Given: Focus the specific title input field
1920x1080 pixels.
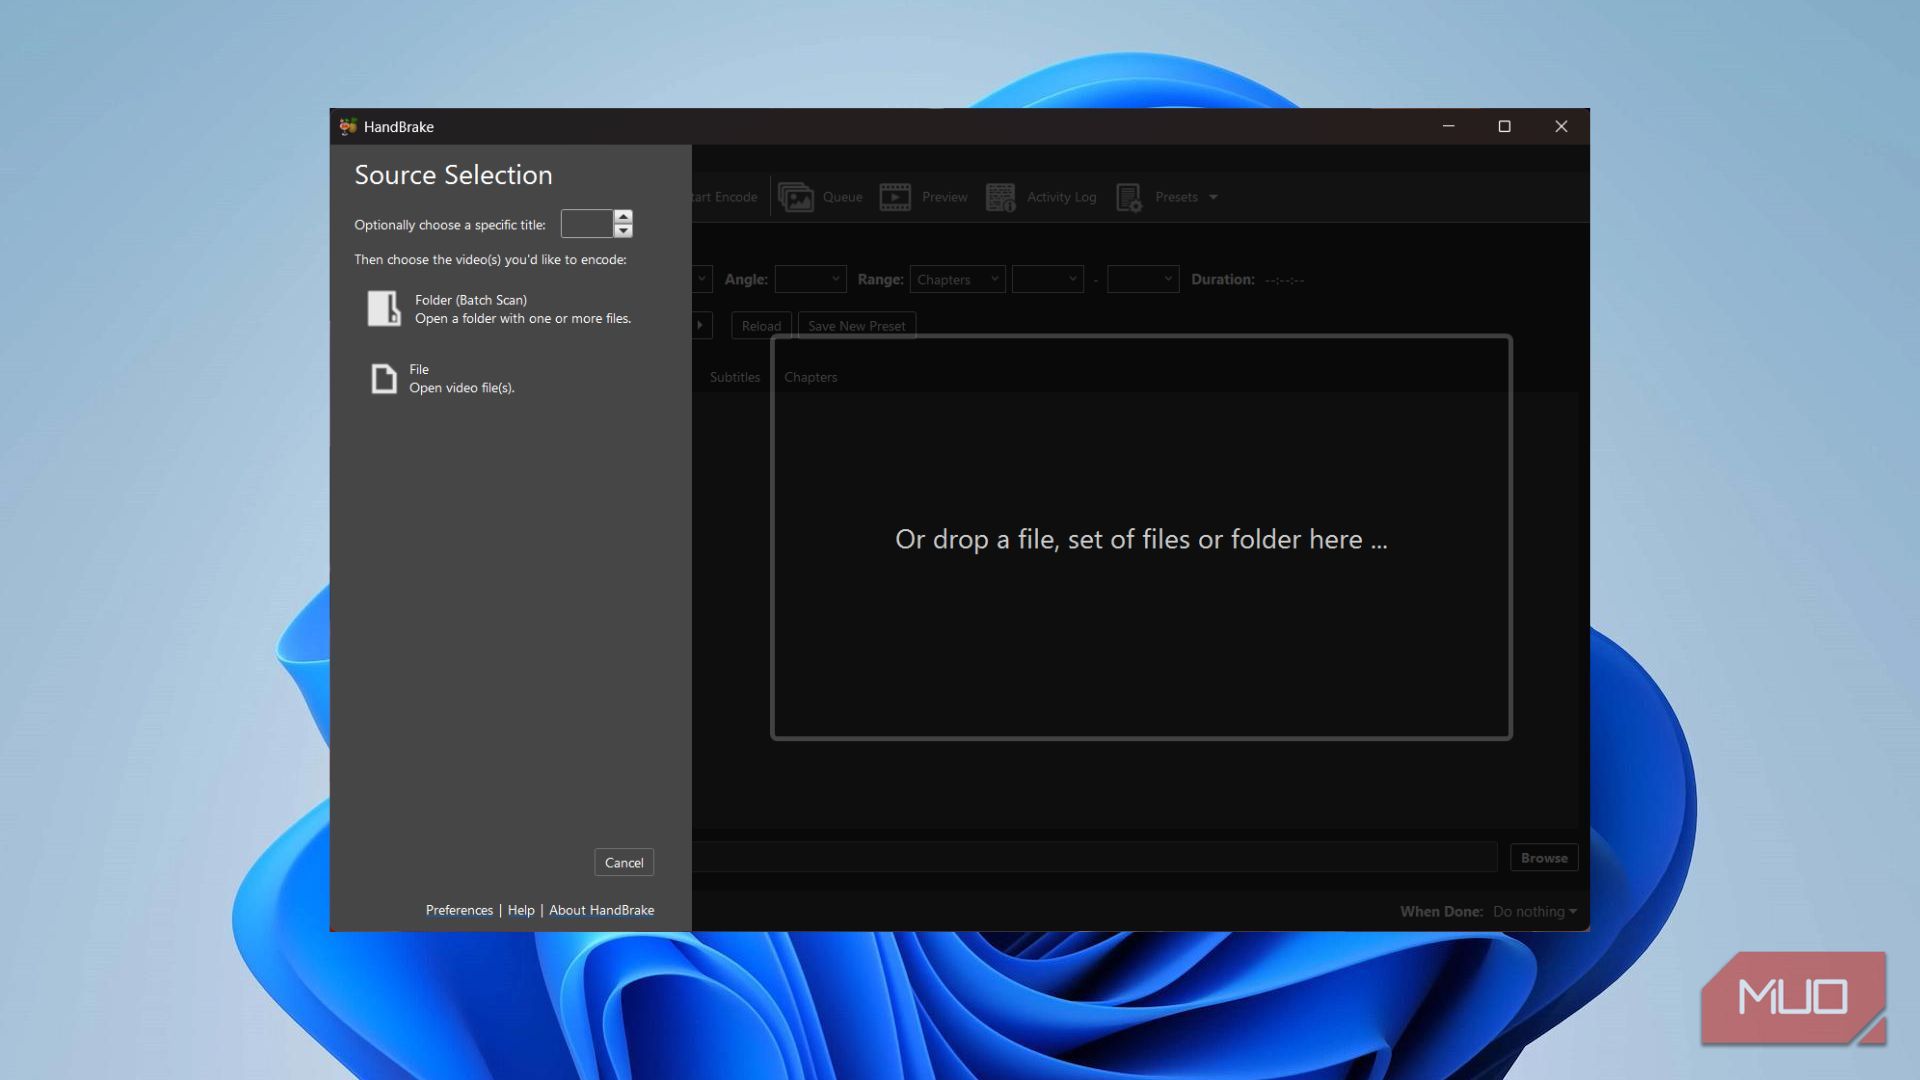Looking at the screenshot, I should pyautogui.click(x=587, y=224).
